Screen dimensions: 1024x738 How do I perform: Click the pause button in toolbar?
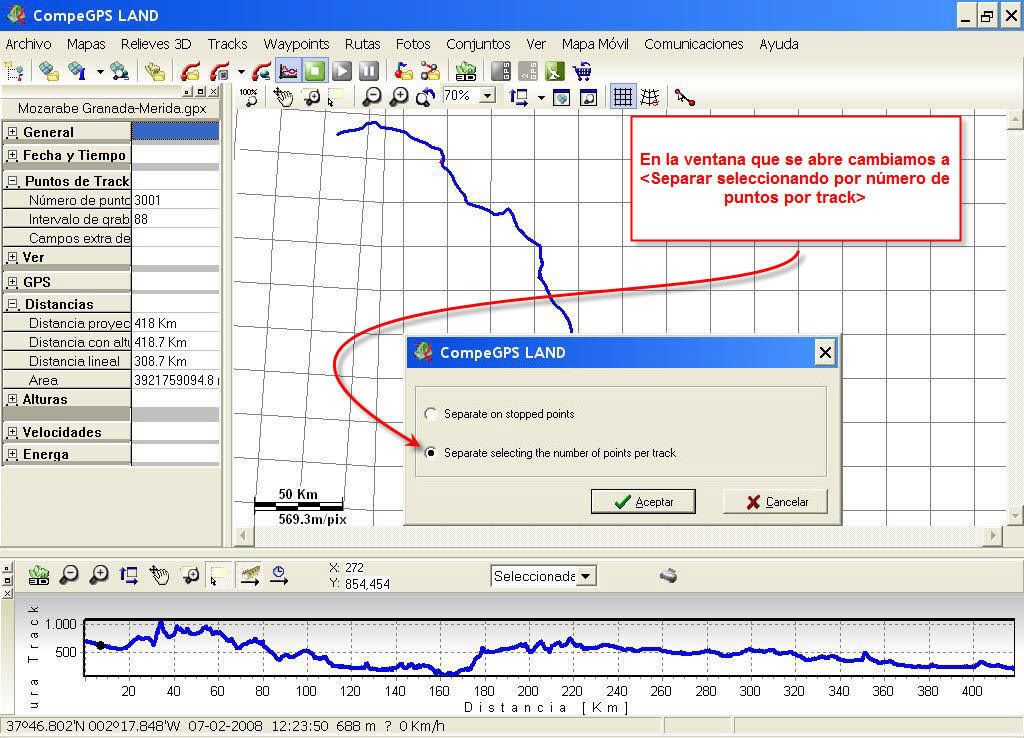point(368,71)
